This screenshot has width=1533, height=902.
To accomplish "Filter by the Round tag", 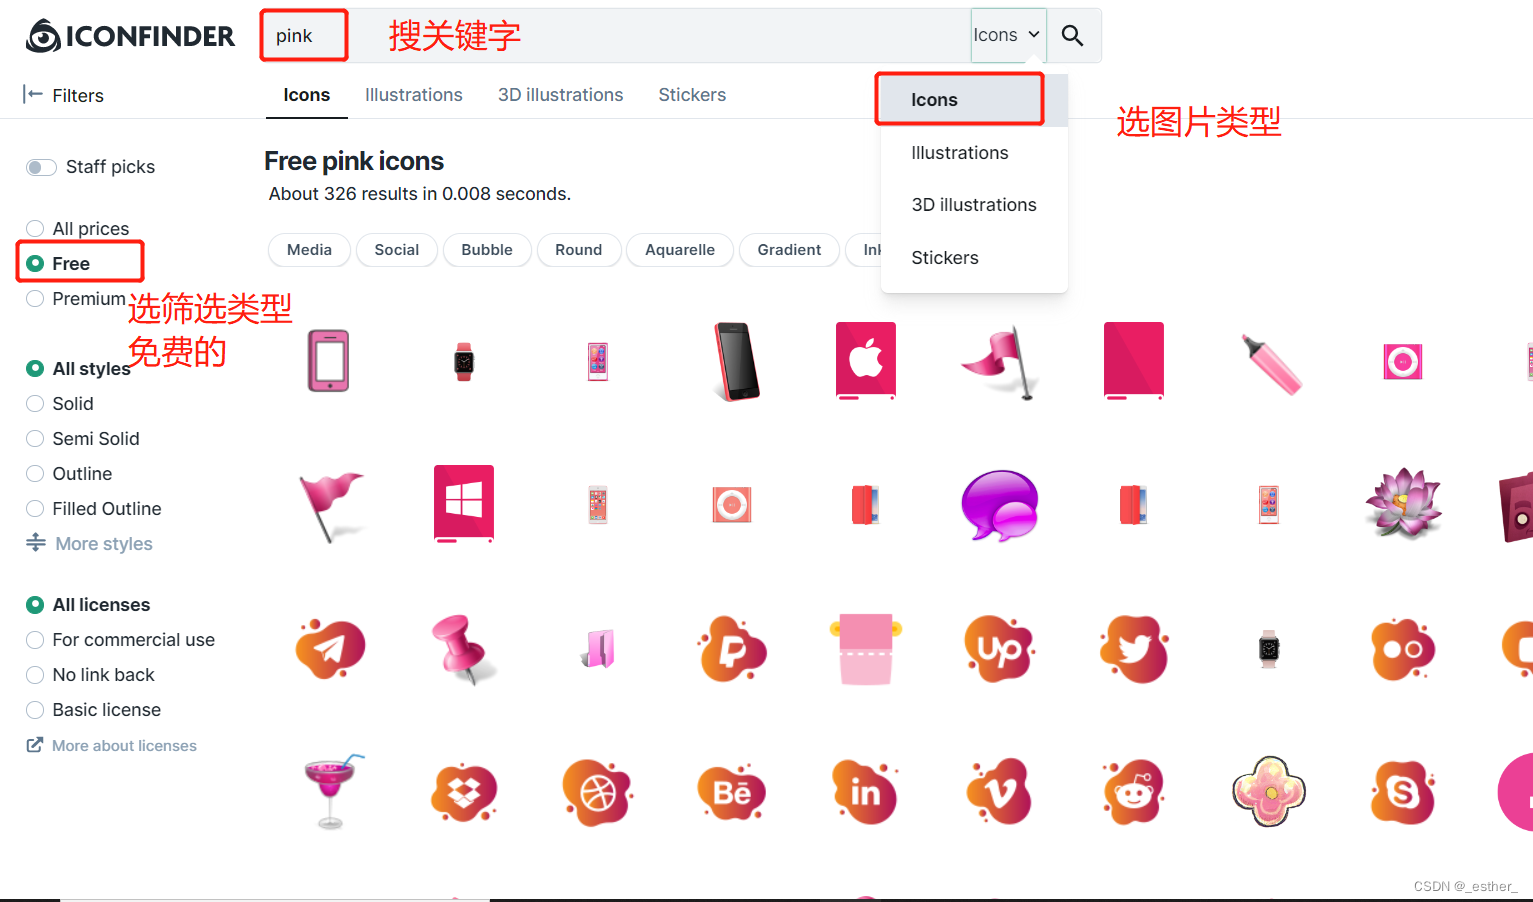I will [x=579, y=250].
